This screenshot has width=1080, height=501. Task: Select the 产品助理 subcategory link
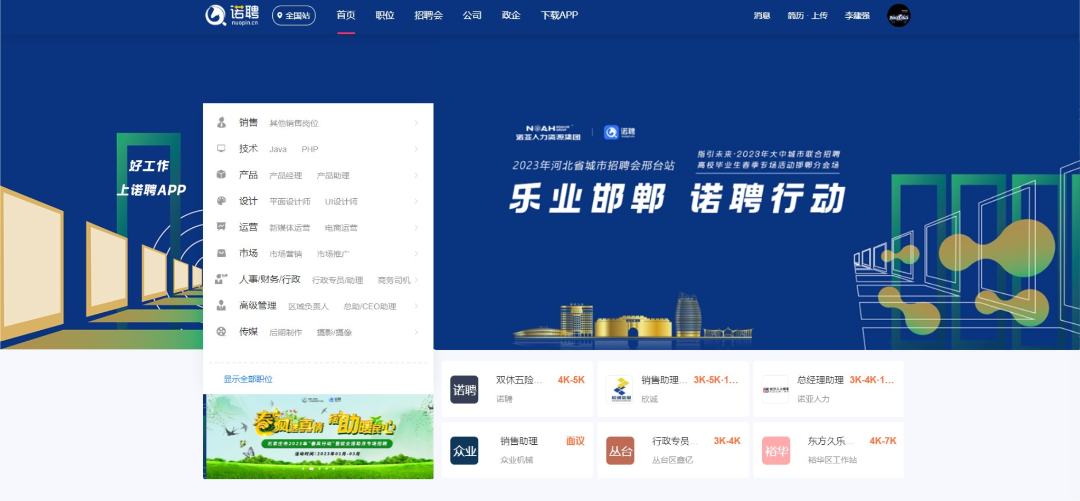(333, 176)
